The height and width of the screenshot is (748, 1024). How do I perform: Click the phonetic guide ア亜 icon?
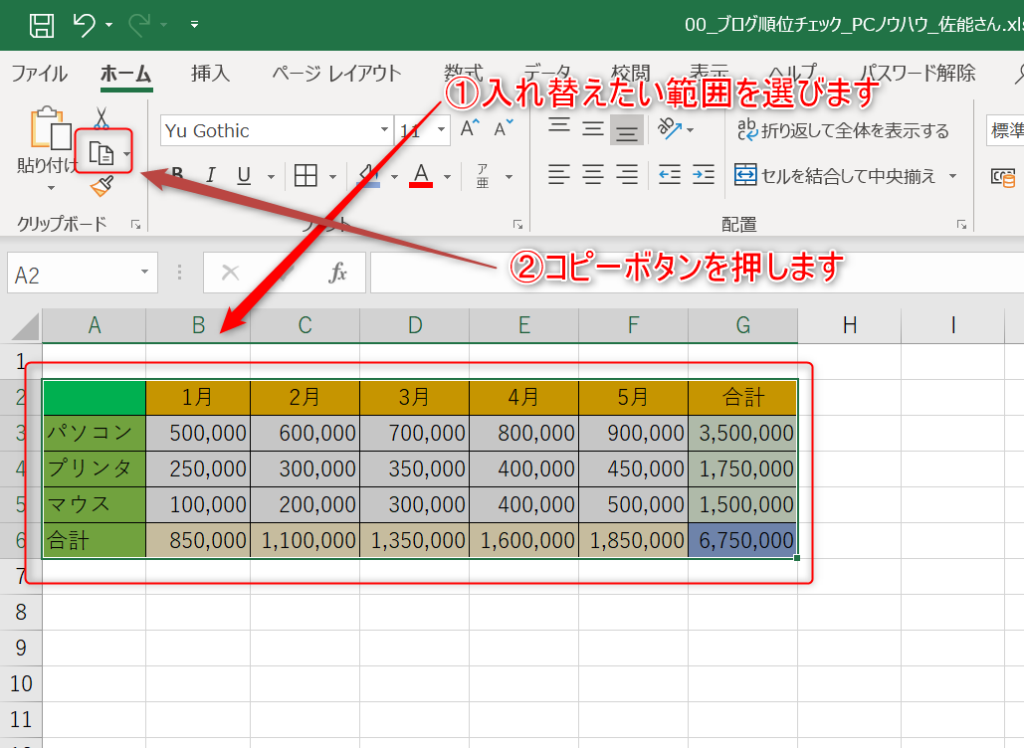(483, 176)
